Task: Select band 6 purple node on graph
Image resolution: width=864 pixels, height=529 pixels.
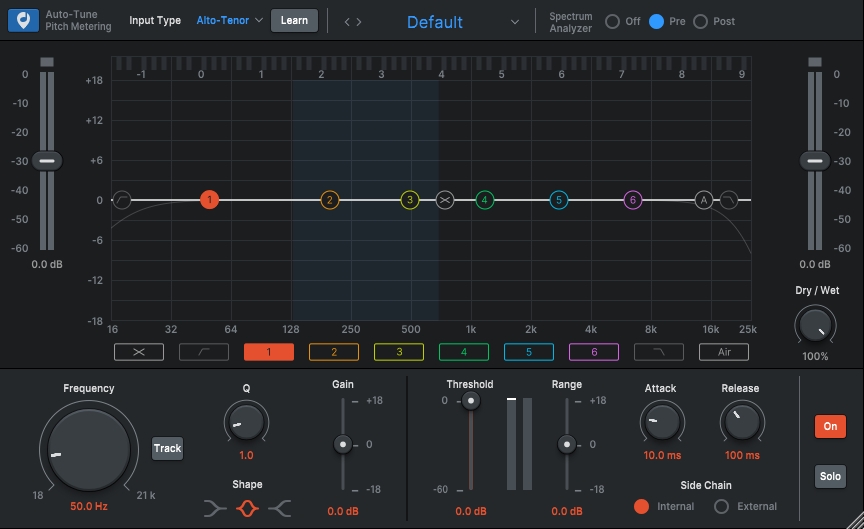Action: click(633, 199)
